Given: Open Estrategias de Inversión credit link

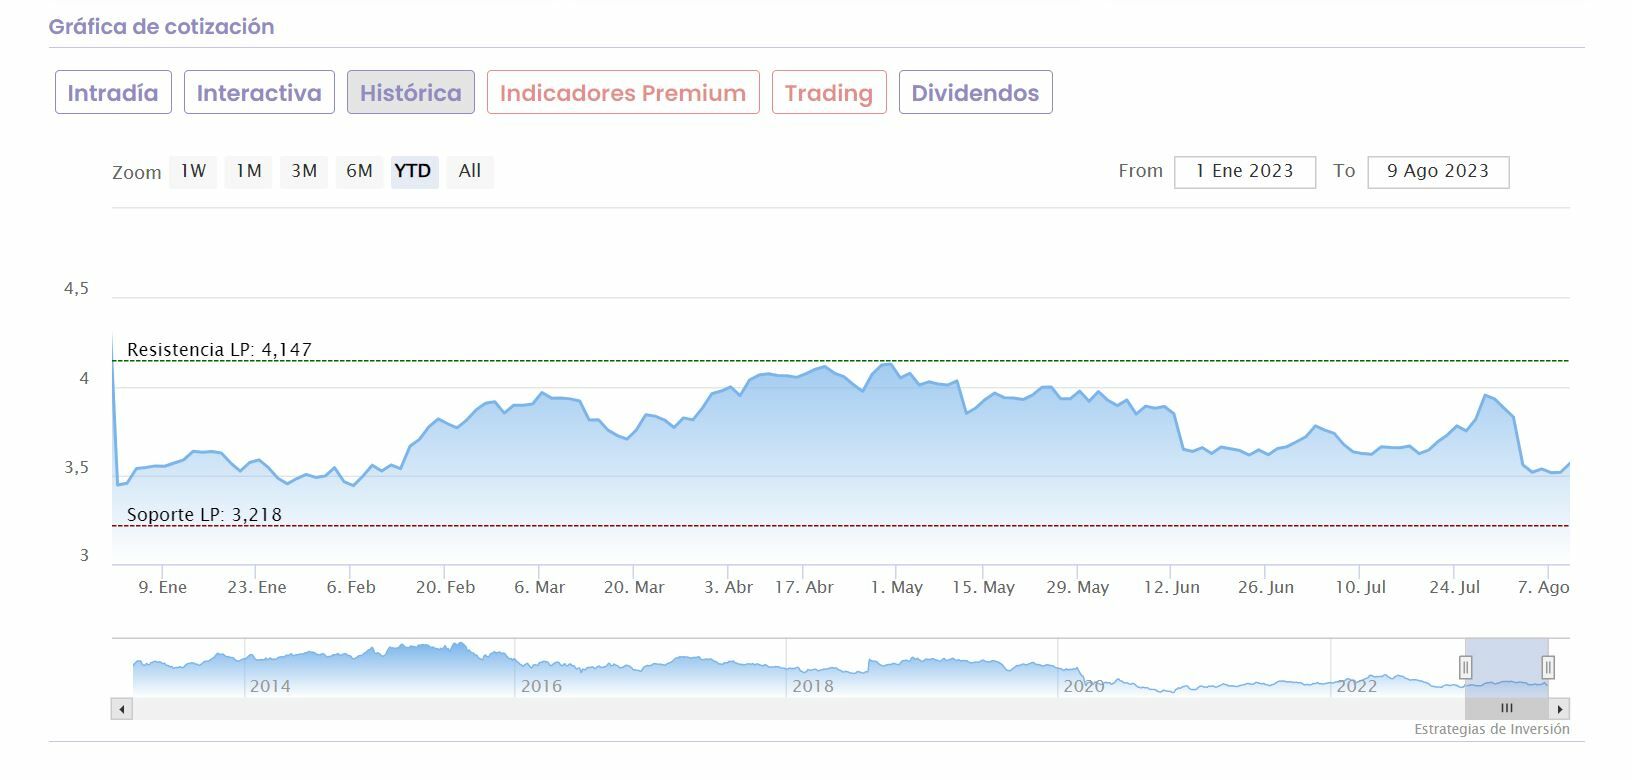Looking at the screenshot, I should pos(1491,729).
